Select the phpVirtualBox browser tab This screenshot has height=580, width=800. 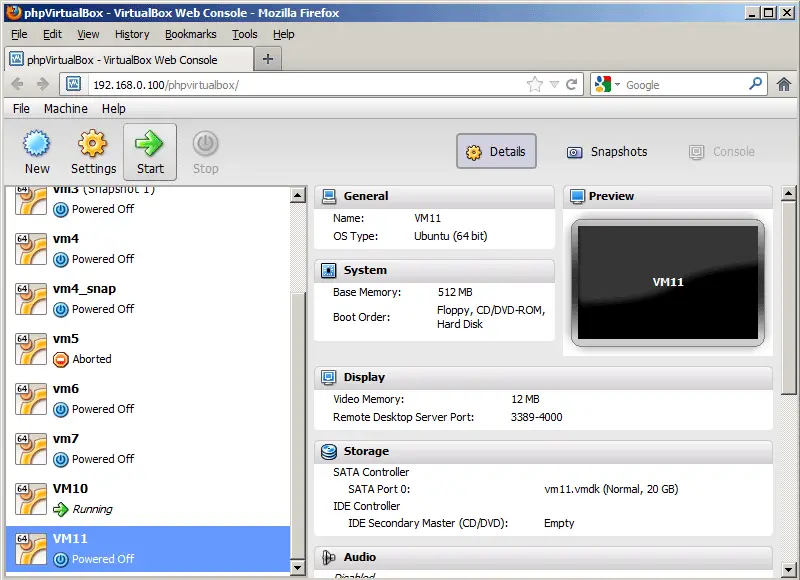tap(129, 59)
